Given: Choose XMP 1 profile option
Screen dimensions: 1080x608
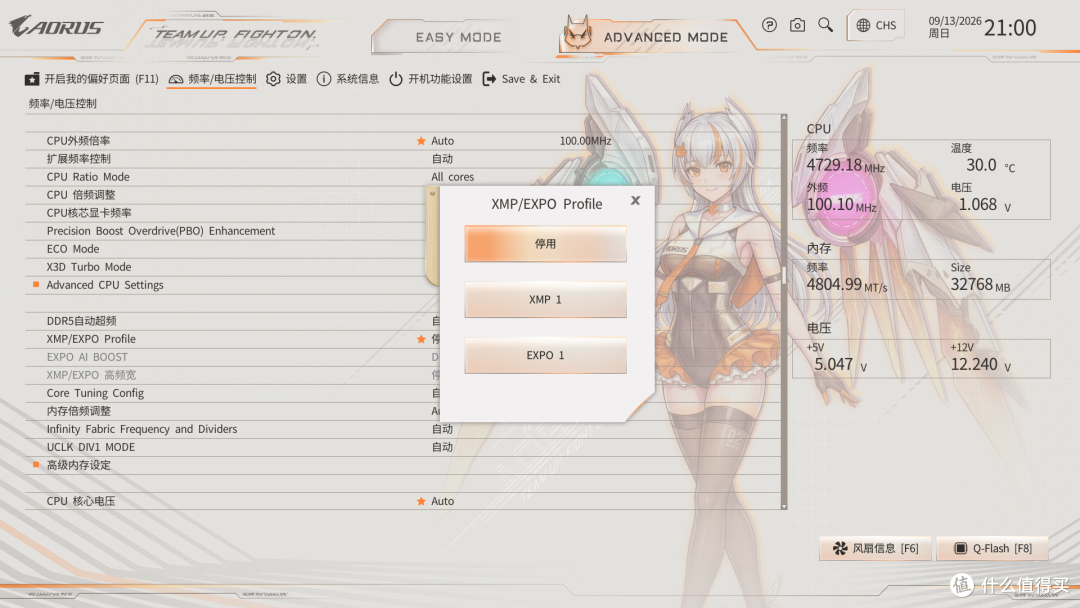Looking at the screenshot, I should (x=546, y=300).
